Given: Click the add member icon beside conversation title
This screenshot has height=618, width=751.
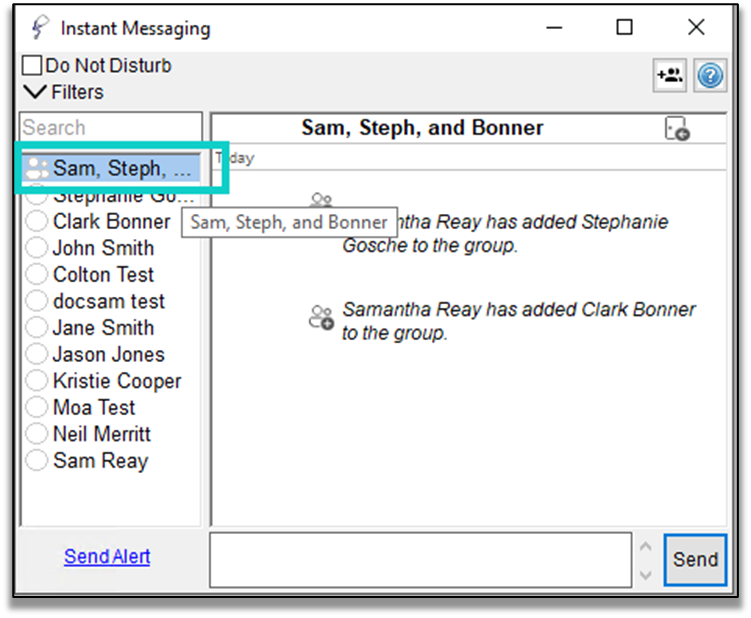Looking at the screenshot, I should coord(677,129).
